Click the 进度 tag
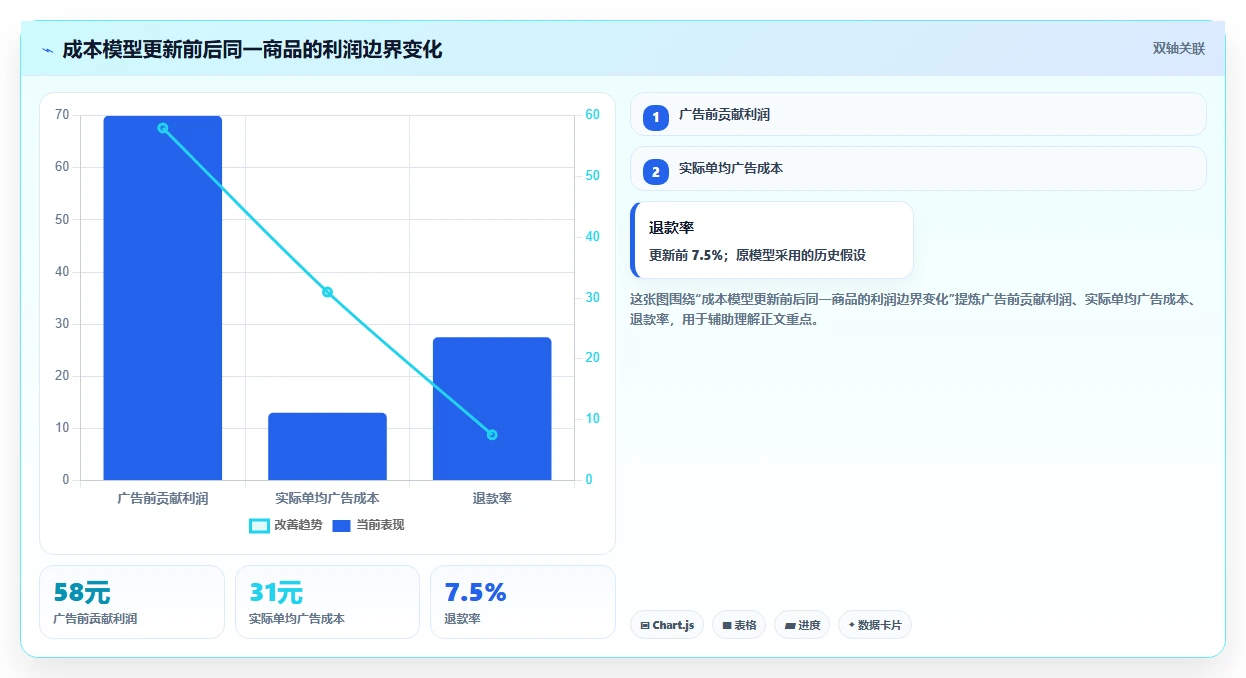The width and height of the screenshot is (1246, 678). (802, 625)
